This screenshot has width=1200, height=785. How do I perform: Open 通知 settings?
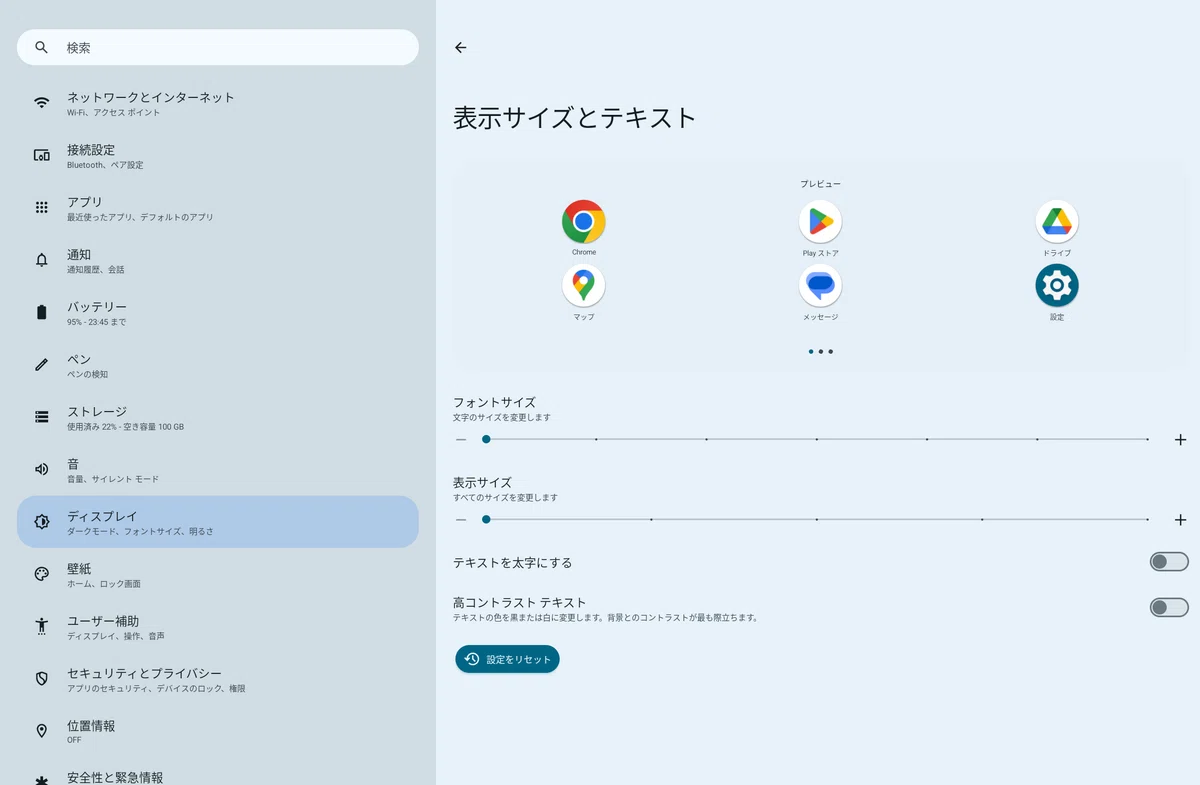[x=218, y=260]
